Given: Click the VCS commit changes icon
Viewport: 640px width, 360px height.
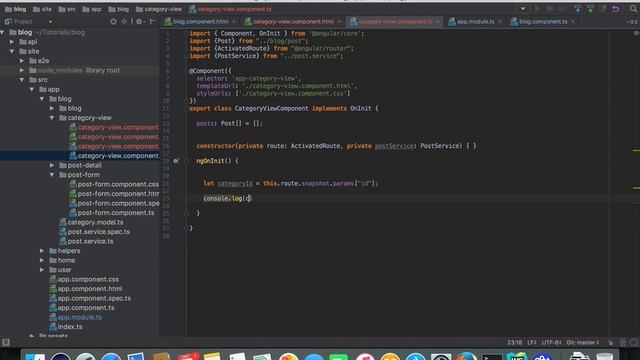Looking at the screenshot, I should pos(590,9).
